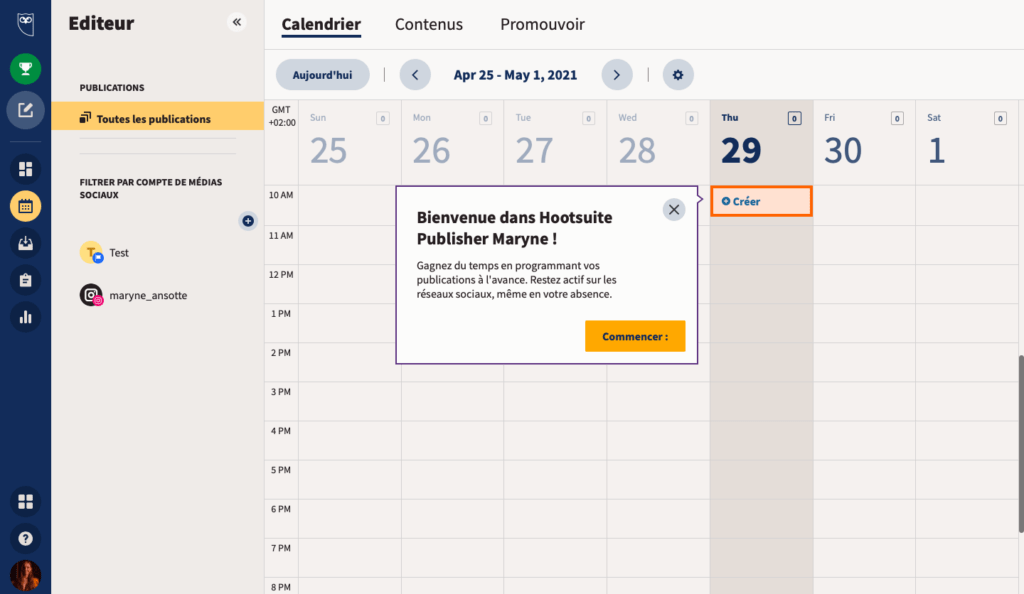Open calendar settings via the gear icon
Viewport: 1024px width, 594px height.
click(x=678, y=74)
